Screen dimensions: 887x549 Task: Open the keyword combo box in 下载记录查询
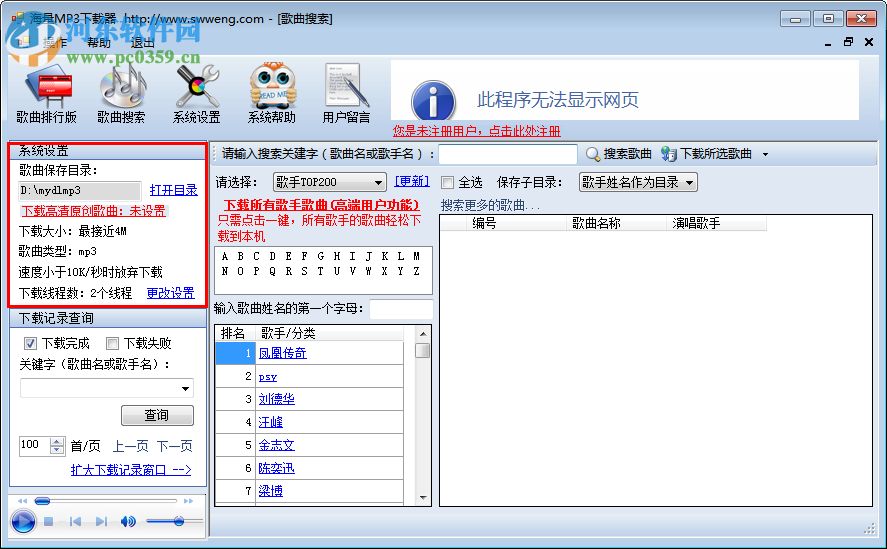click(x=106, y=388)
